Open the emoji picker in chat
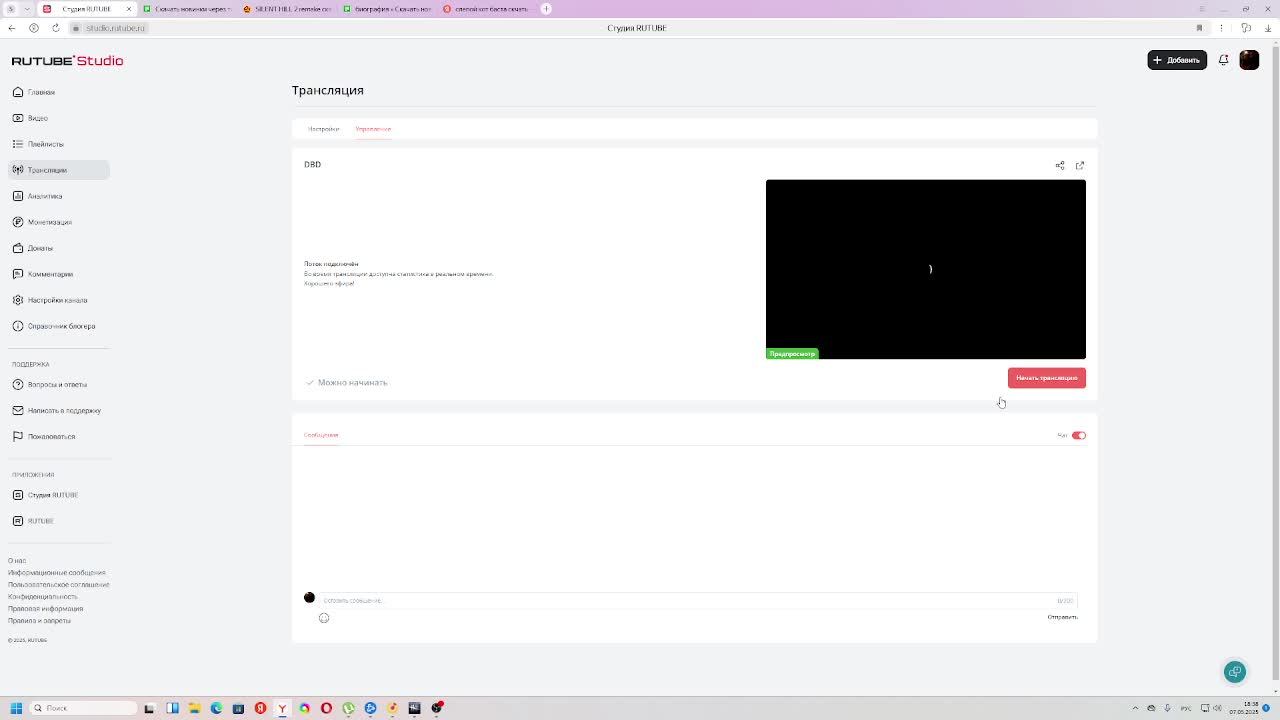This screenshot has height=720, width=1280. 324,618
